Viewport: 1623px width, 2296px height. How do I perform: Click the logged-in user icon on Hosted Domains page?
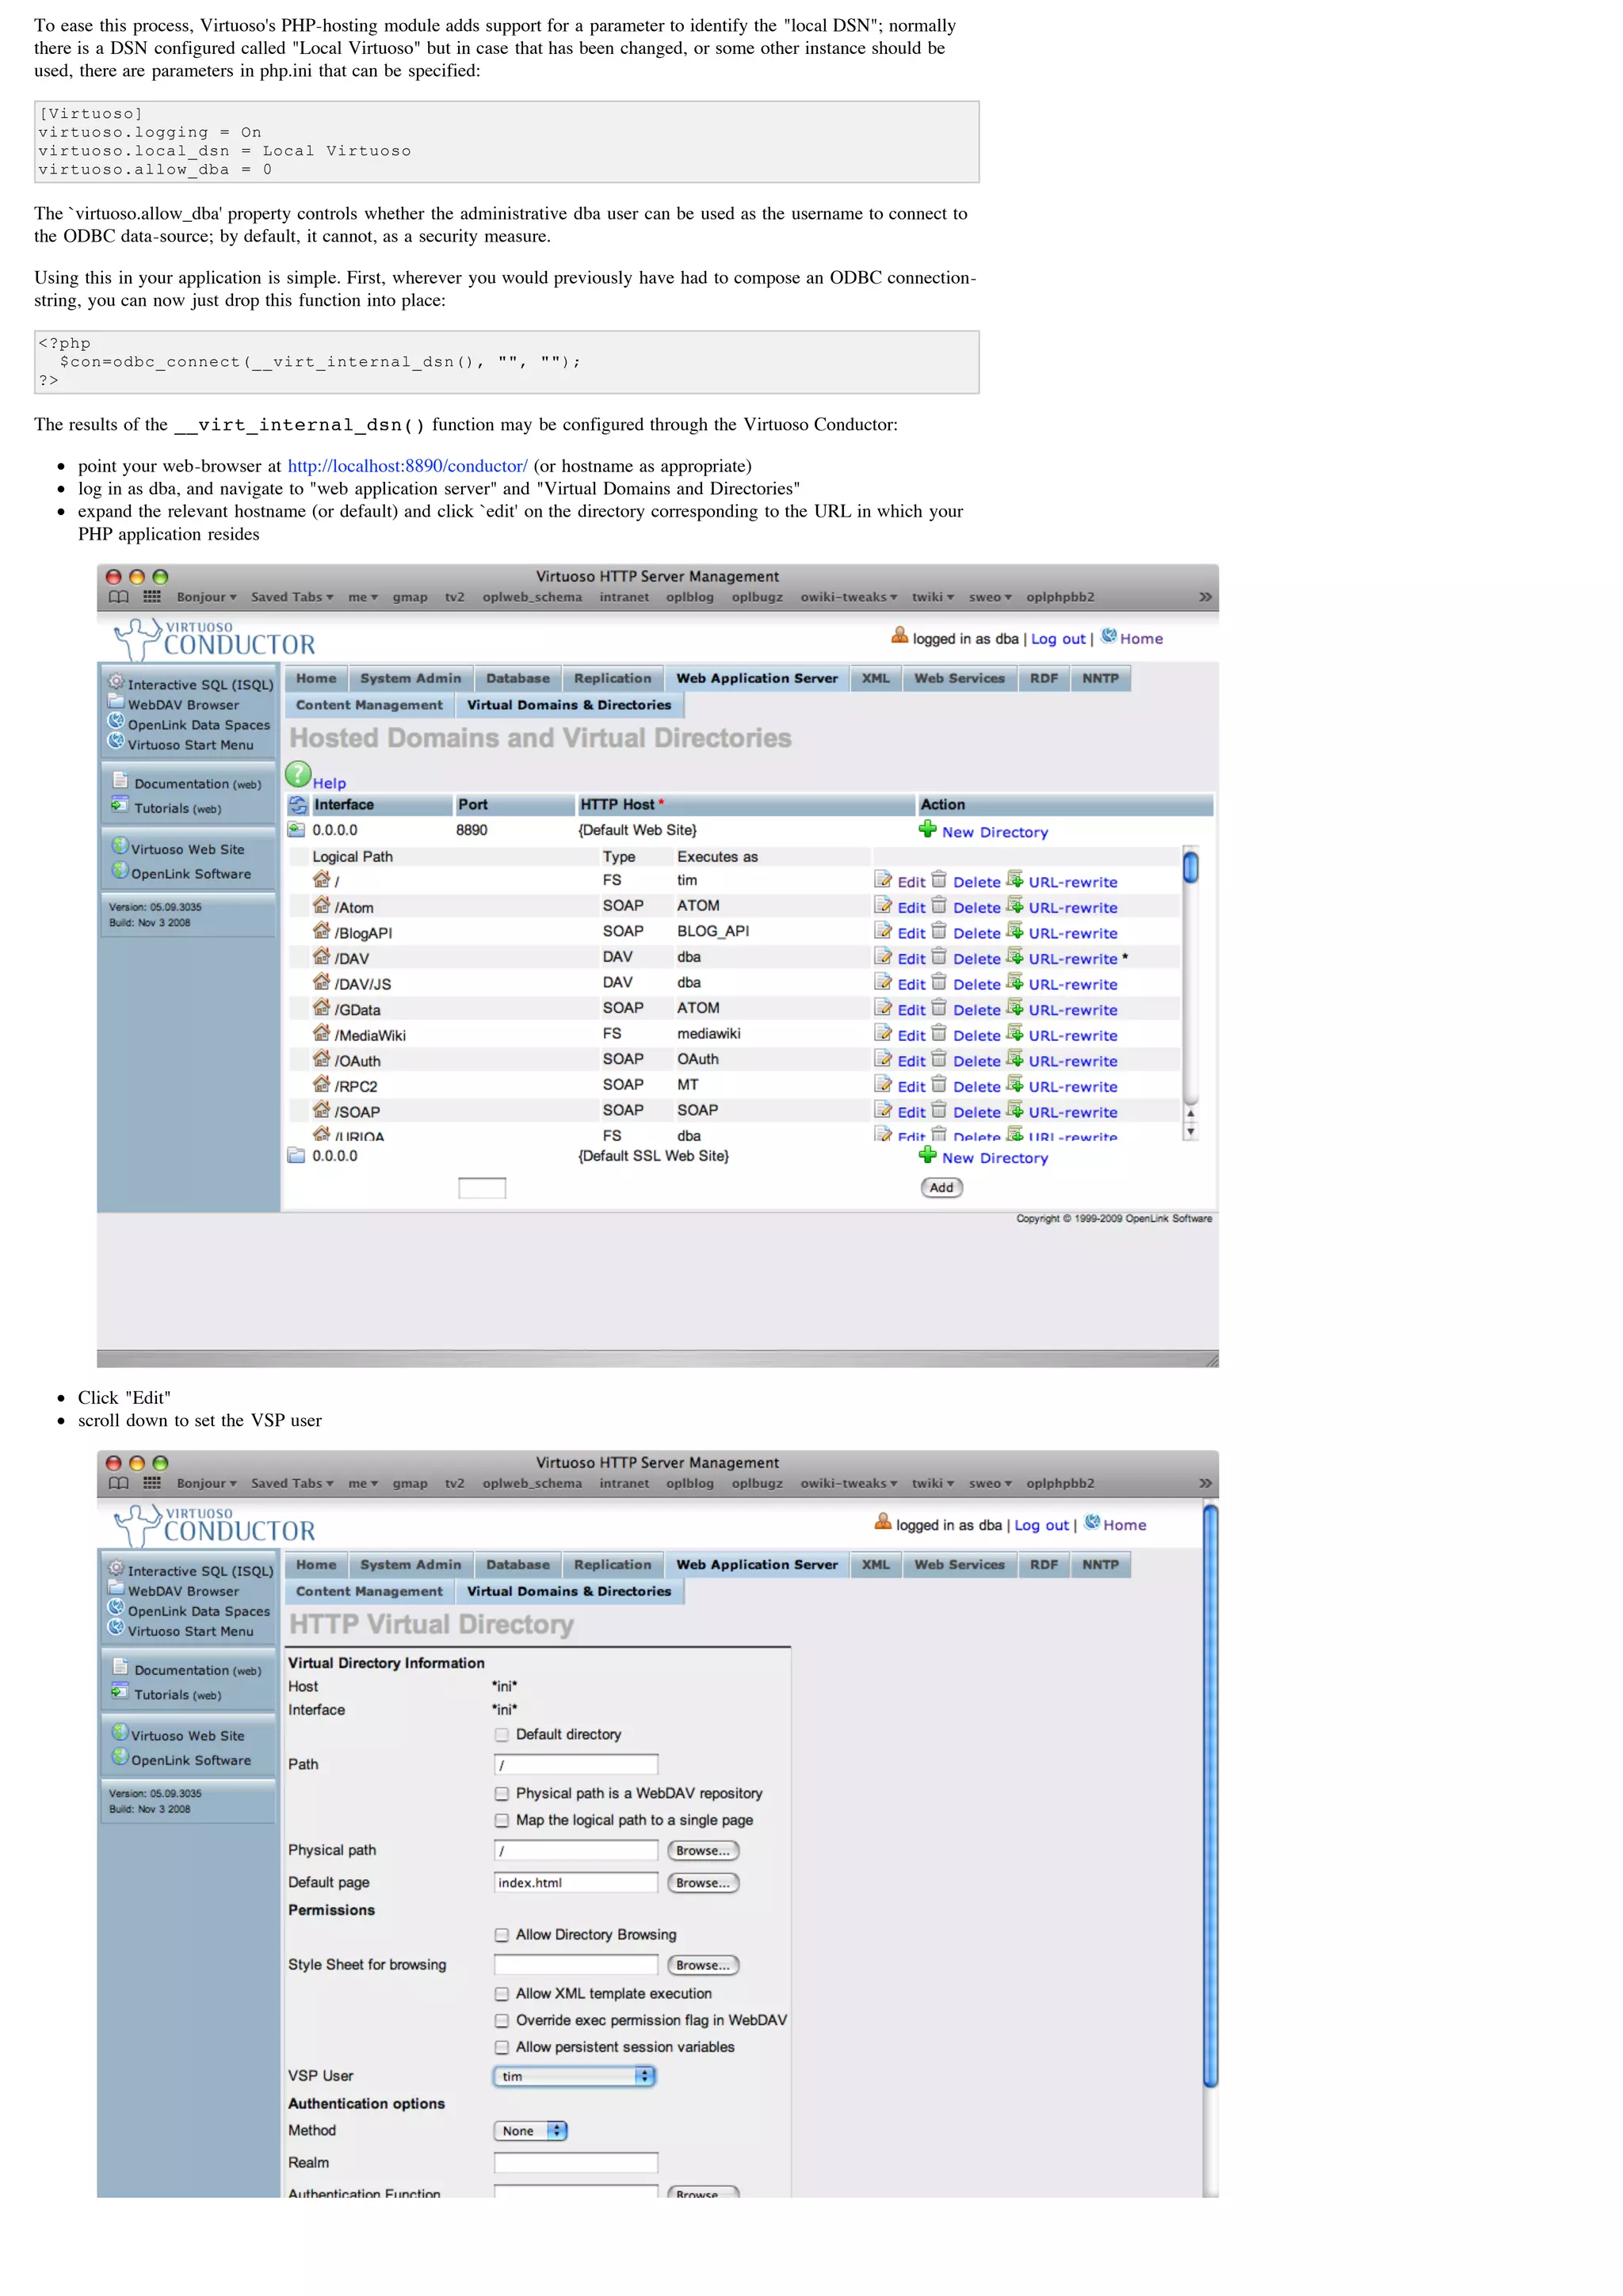pos(899,635)
